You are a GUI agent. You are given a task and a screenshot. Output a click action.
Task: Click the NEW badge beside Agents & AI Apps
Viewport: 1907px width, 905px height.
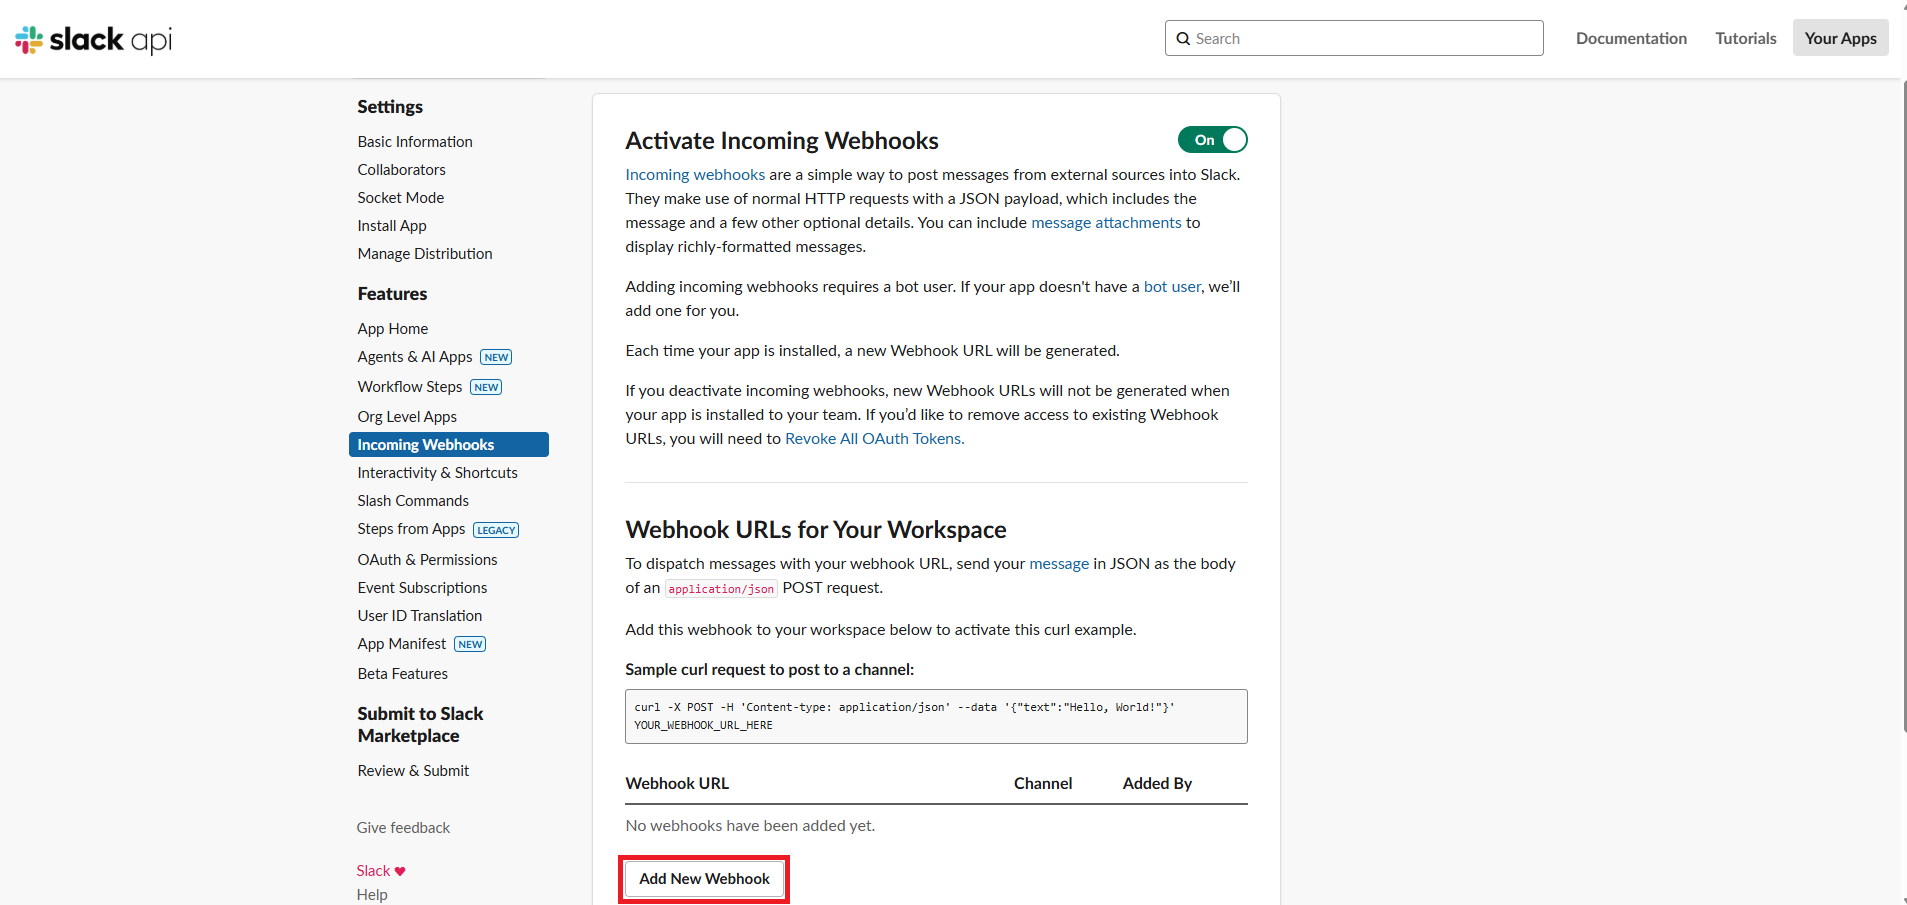496,357
